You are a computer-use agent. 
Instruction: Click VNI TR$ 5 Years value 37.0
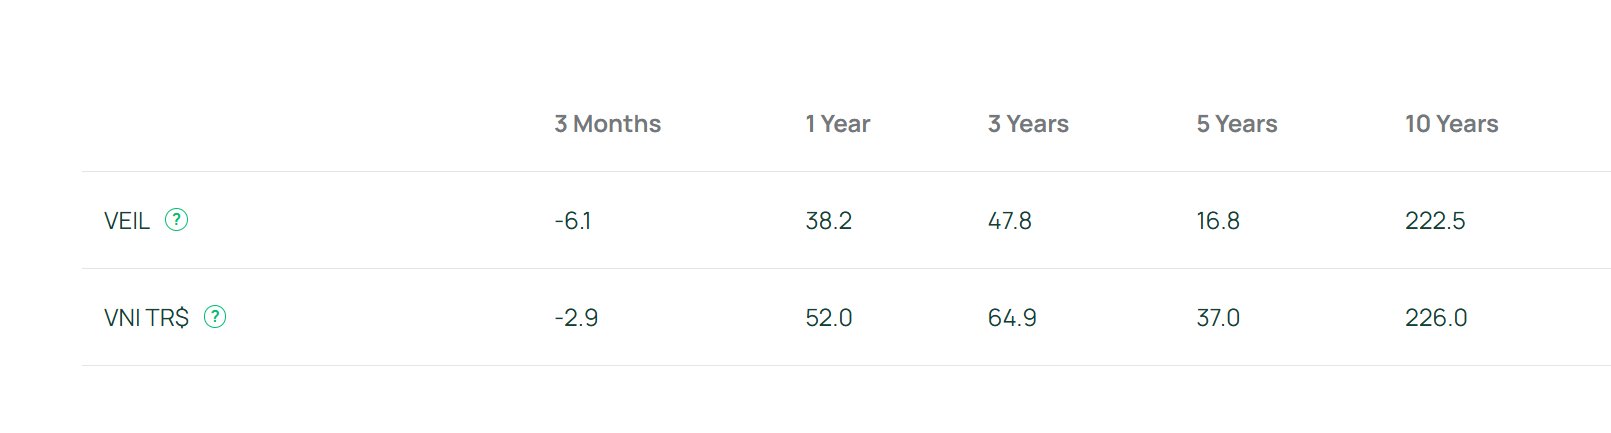pyautogui.click(x=1217, y=318)
